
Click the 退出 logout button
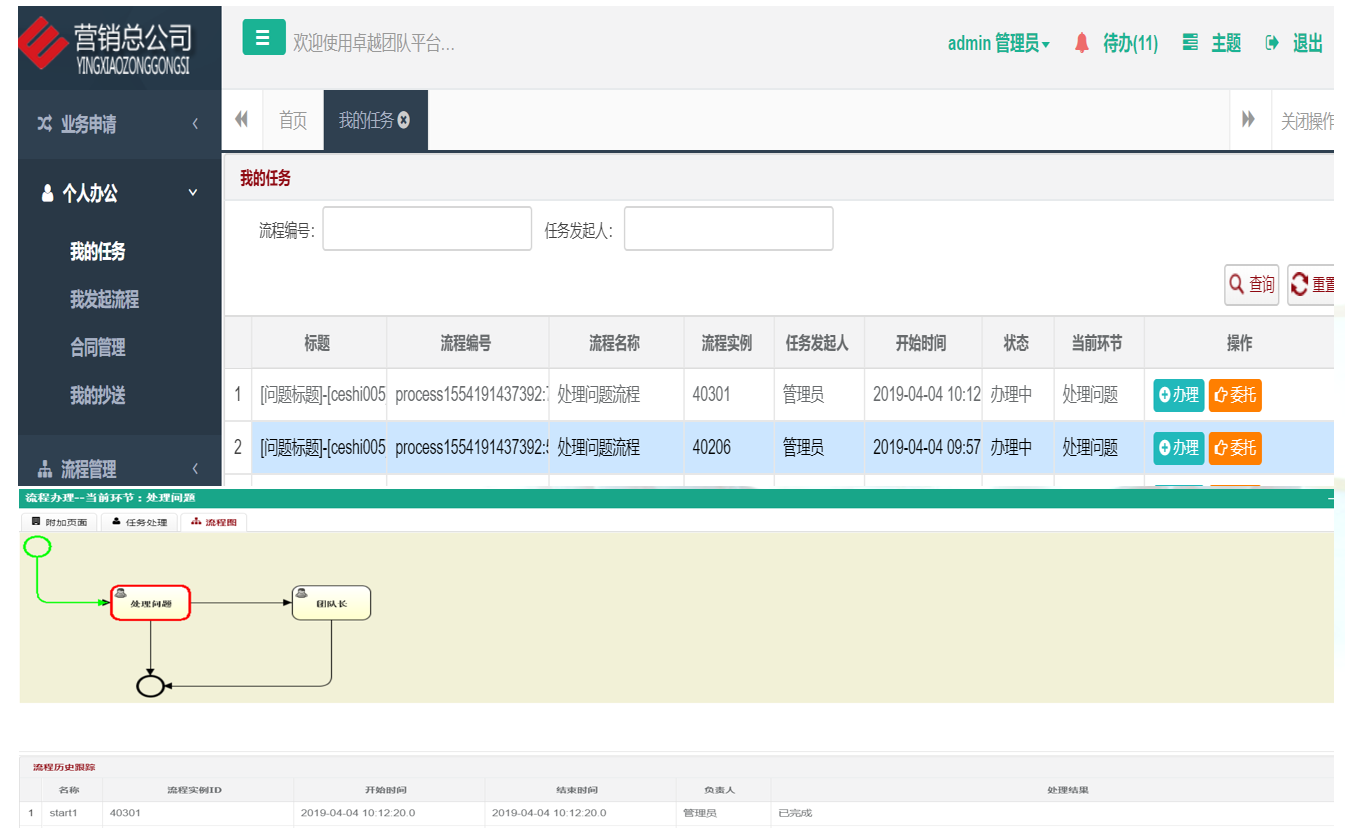(1295, 43)
